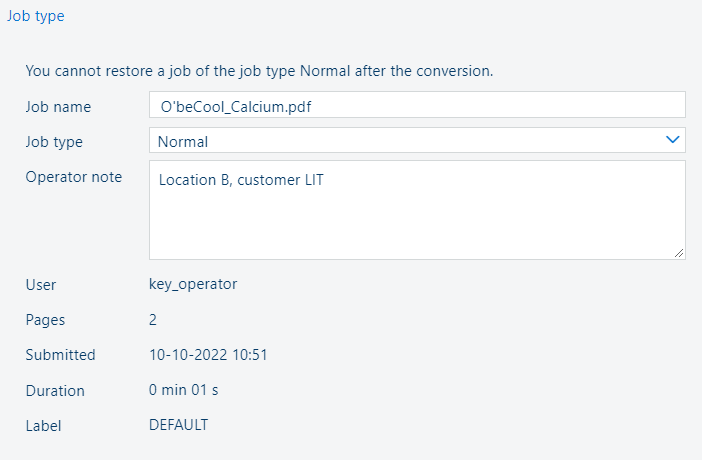This screenshot has width=702, height=460.
Task: Click the Operator note label
Action: [73, 177]
